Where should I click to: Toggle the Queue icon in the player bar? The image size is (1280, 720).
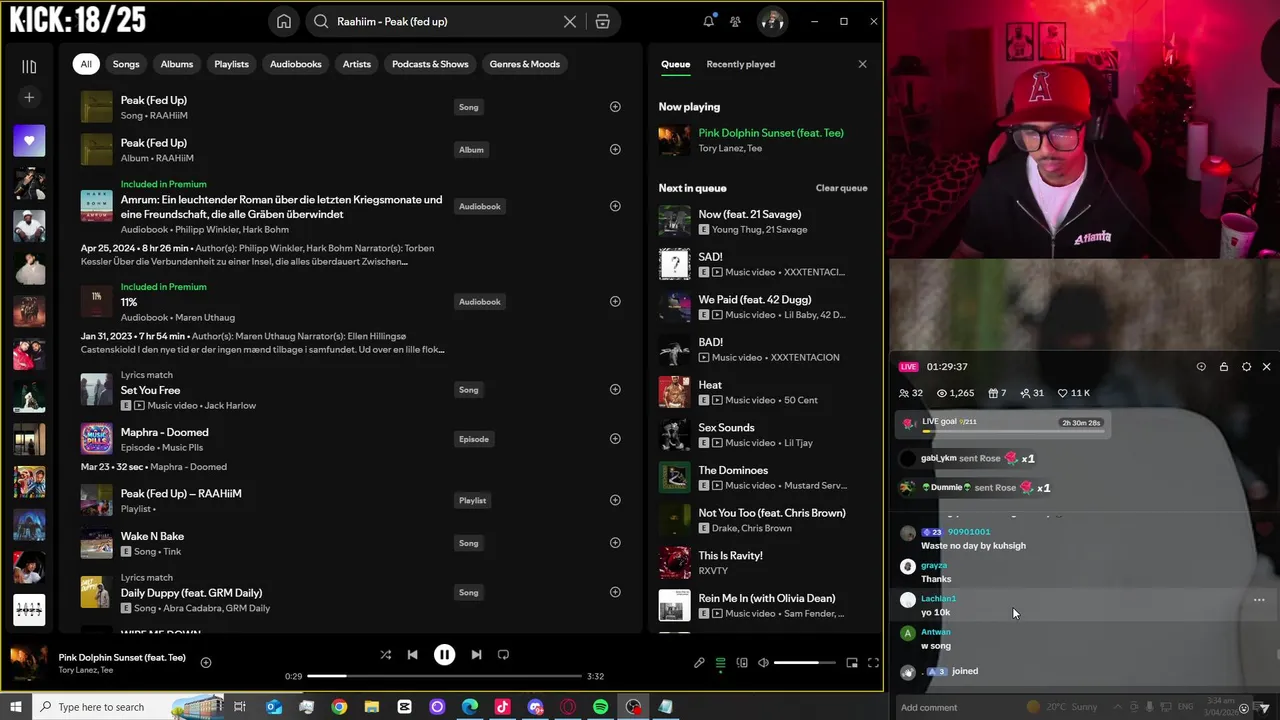tap(720, 662)
